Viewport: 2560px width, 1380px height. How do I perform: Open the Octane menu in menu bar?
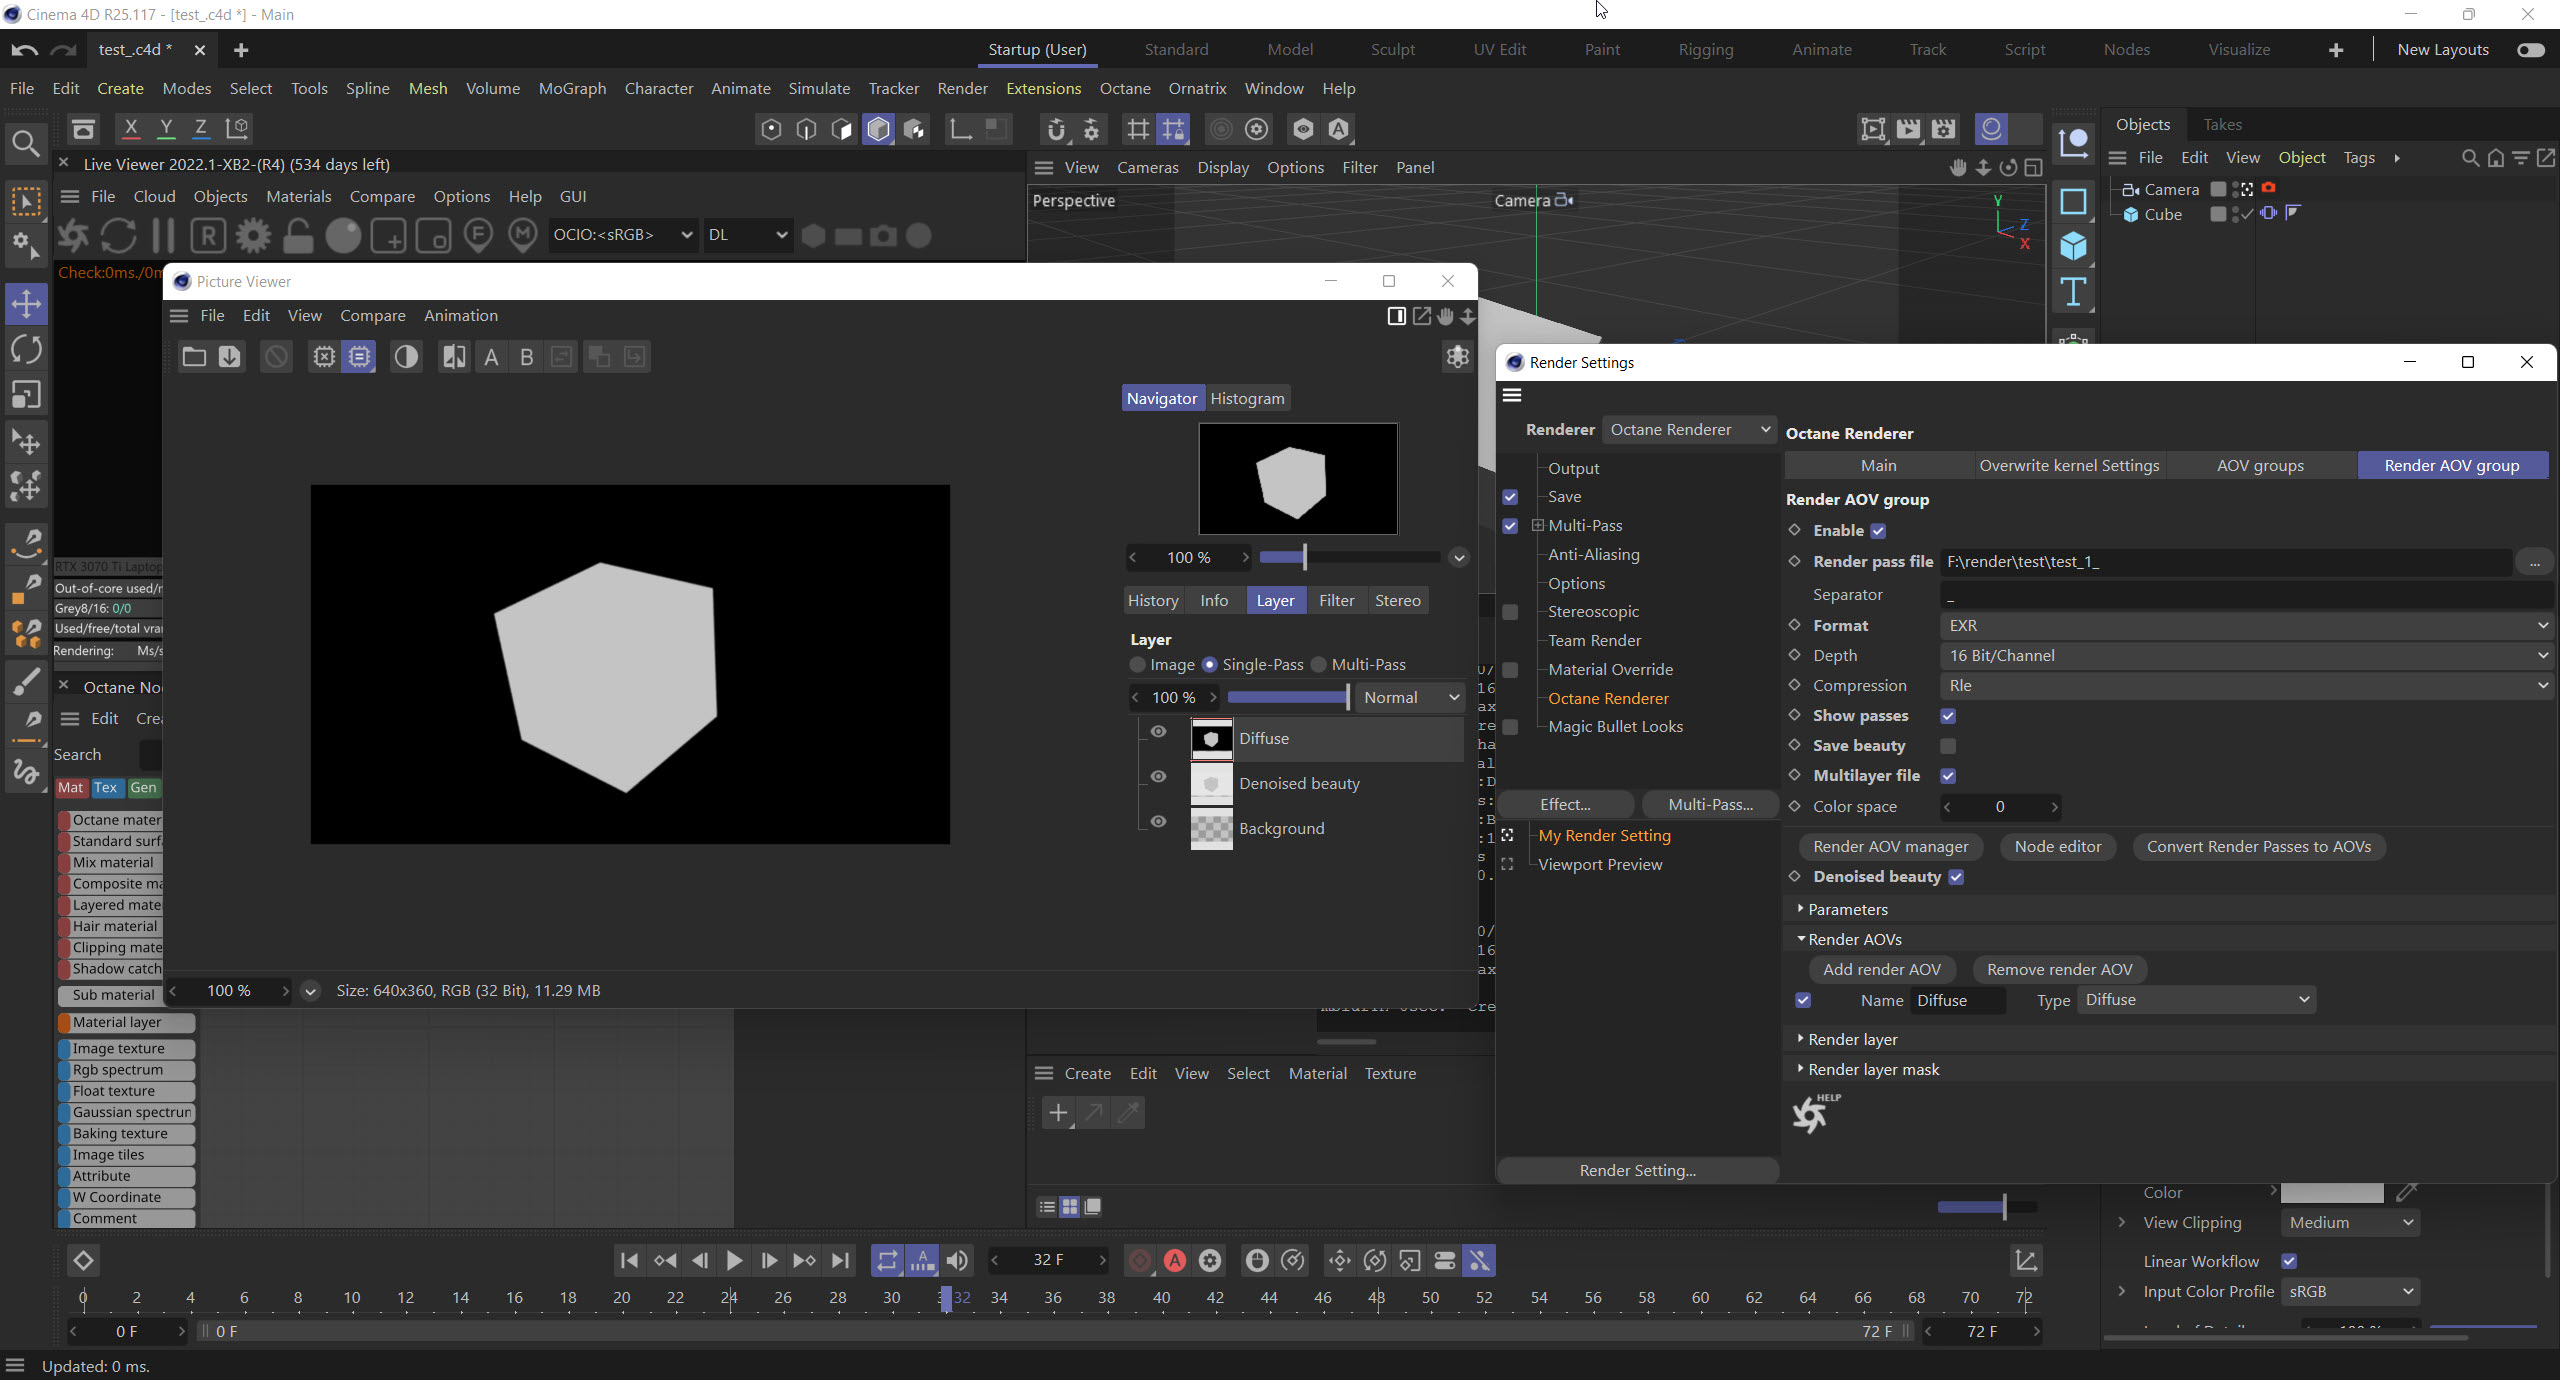pyautogui.click(x=1124, y=89)
